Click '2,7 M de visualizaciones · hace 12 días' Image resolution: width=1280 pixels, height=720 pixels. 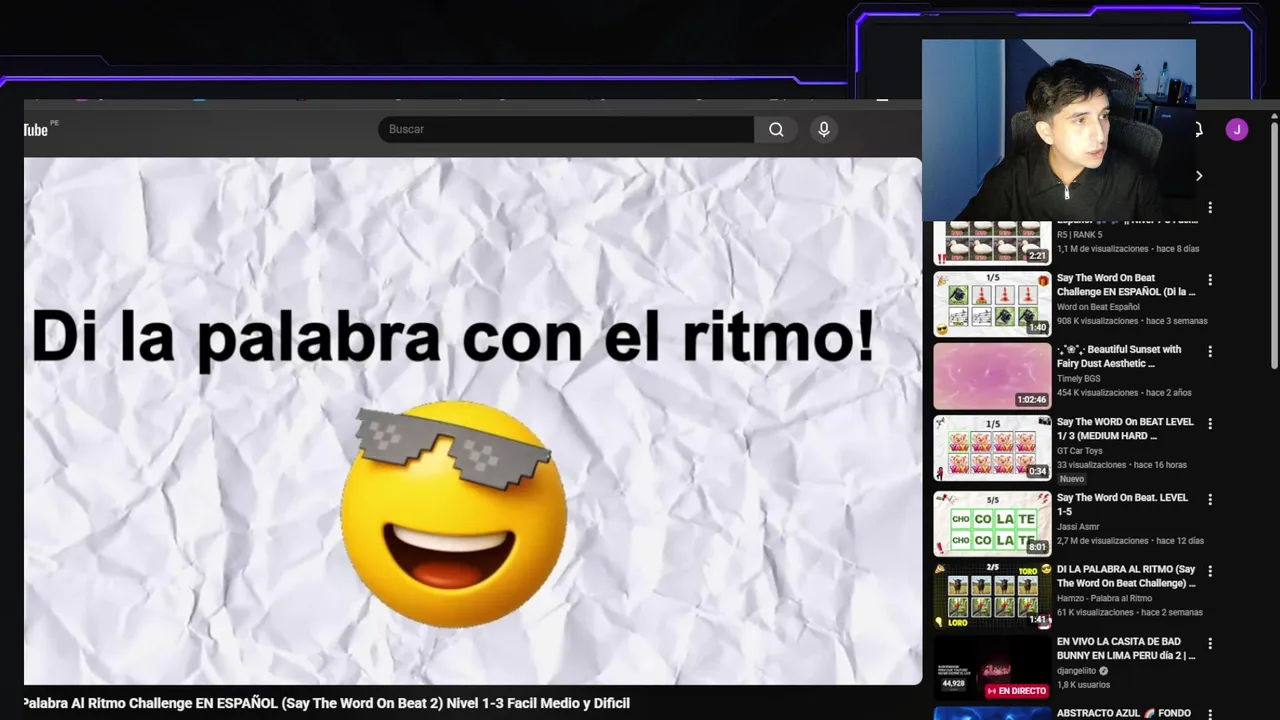point(1130,541)
